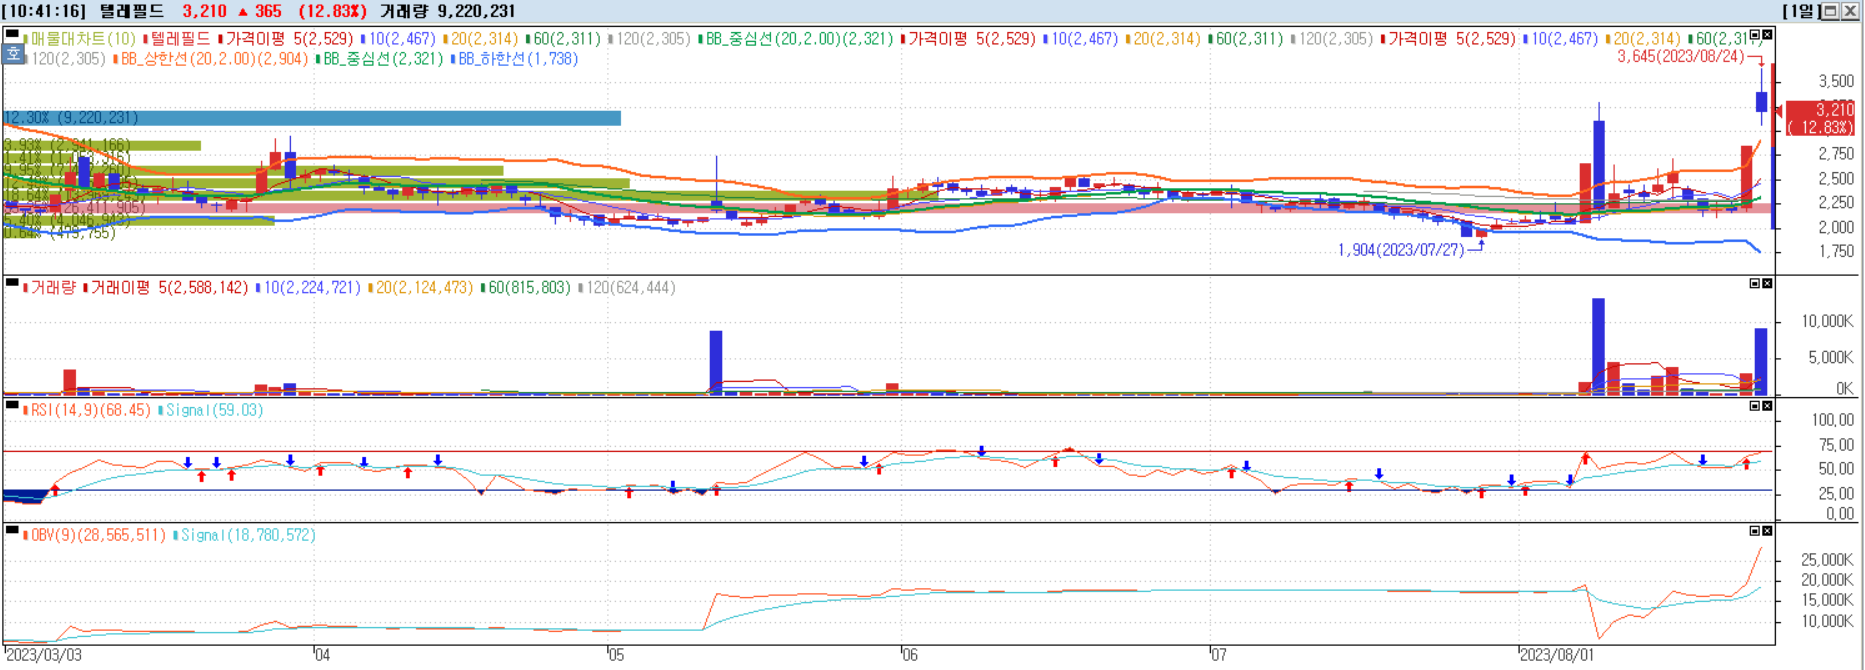Click the 10,000K volume axis label

pos(1827,322)
